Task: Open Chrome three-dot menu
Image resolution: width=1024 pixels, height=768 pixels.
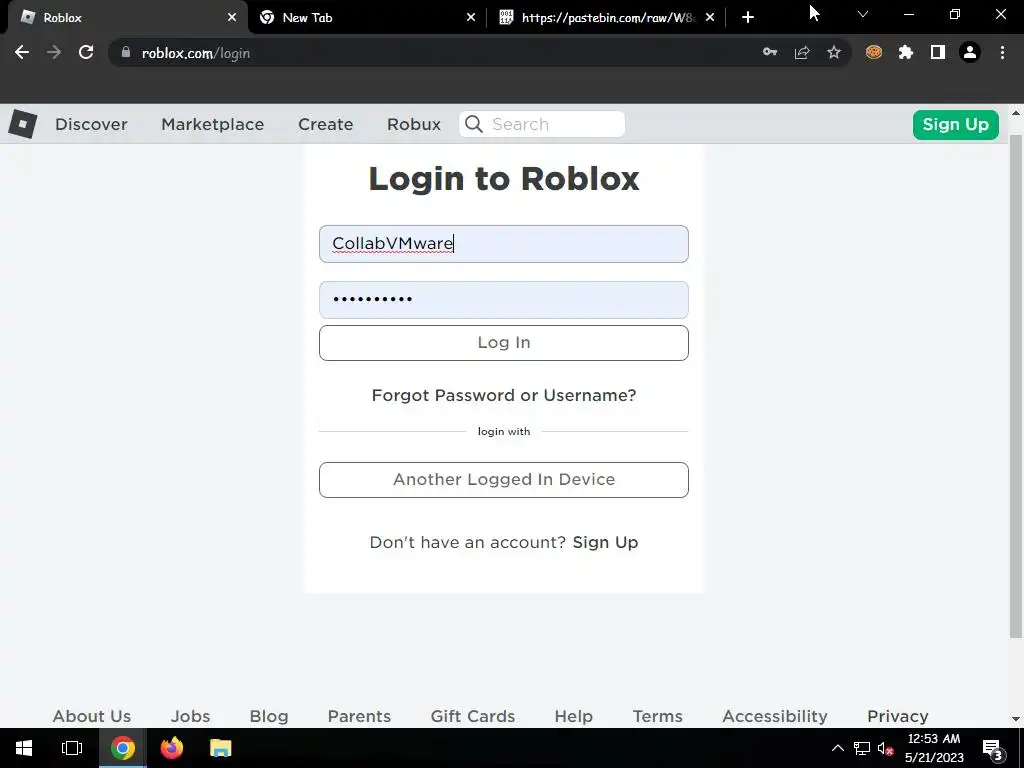Action: point(1002,52)
